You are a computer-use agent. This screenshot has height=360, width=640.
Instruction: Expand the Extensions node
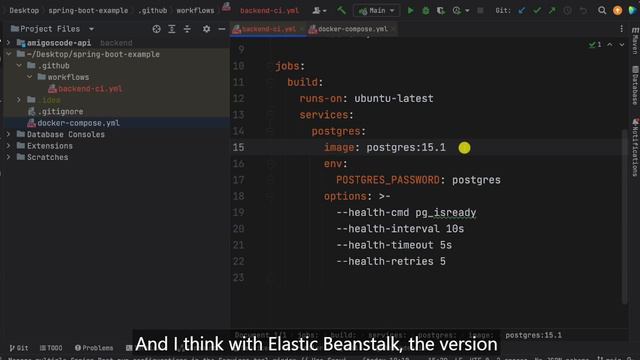pos(8,145)
